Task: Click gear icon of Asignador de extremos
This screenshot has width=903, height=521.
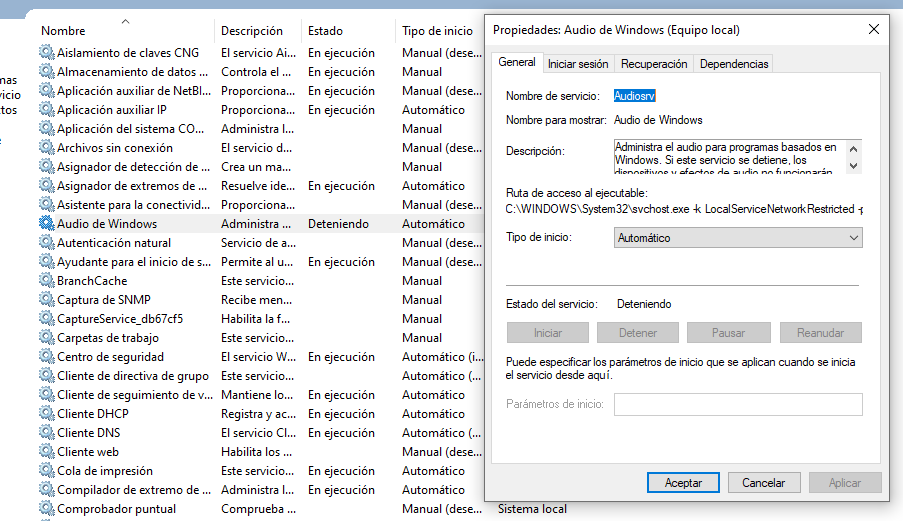Action: (x=47, y=185)
